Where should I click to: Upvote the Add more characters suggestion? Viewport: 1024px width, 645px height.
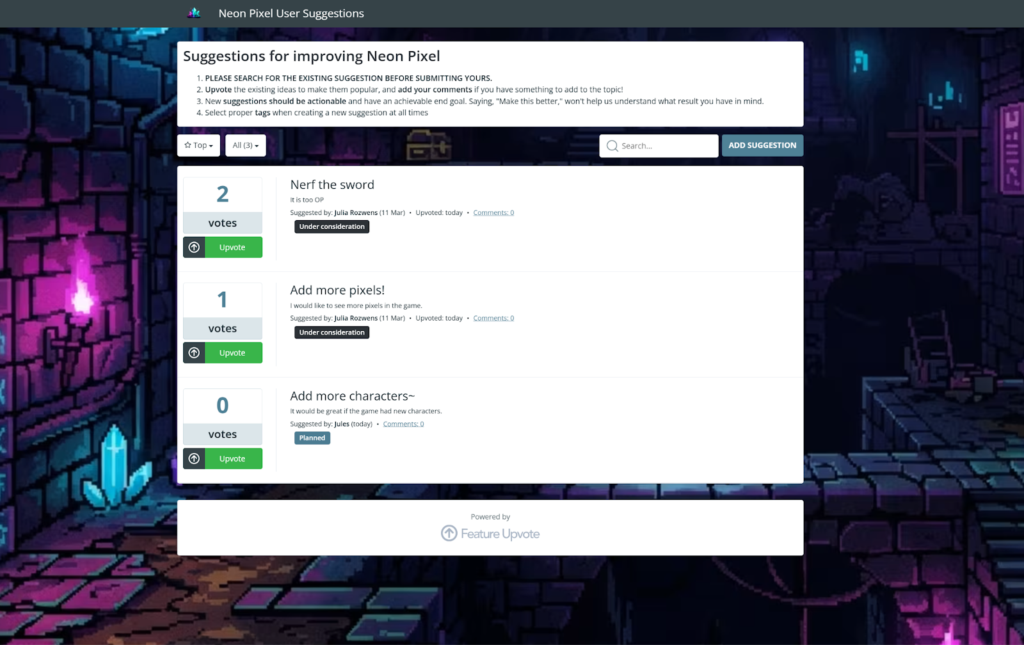(233, 459)
